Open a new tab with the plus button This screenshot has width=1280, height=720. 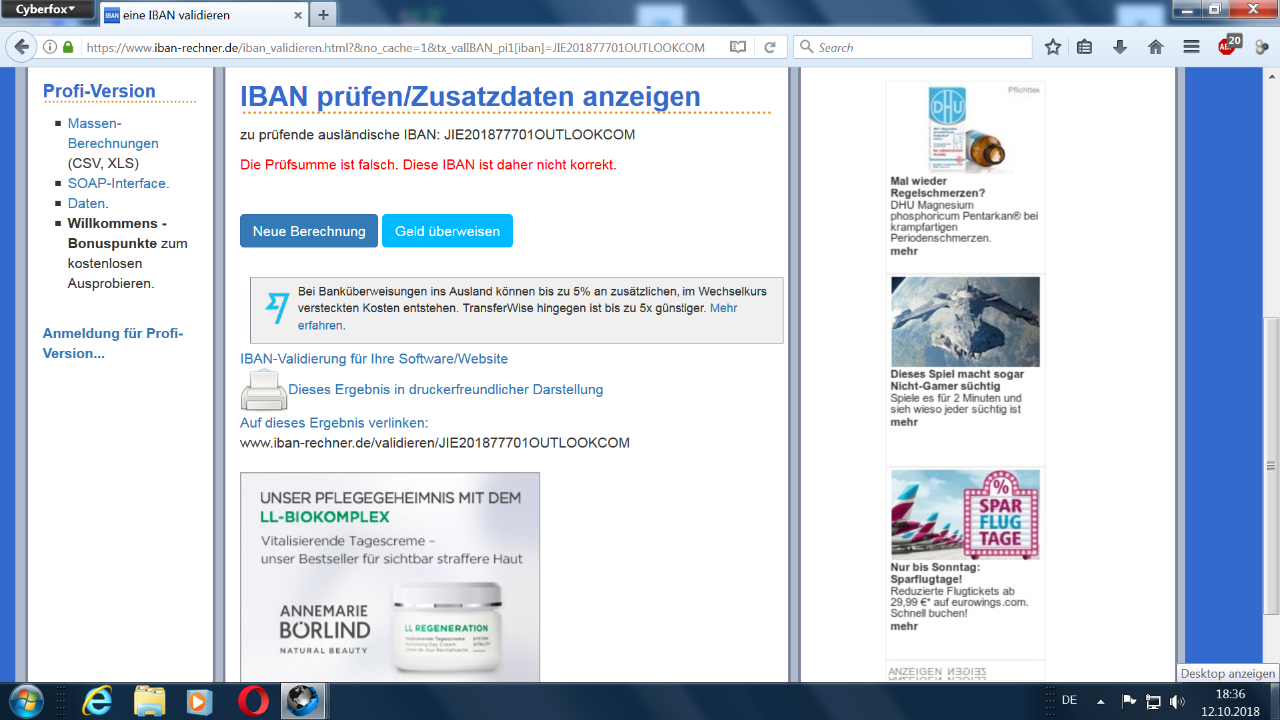pos(323,15)
